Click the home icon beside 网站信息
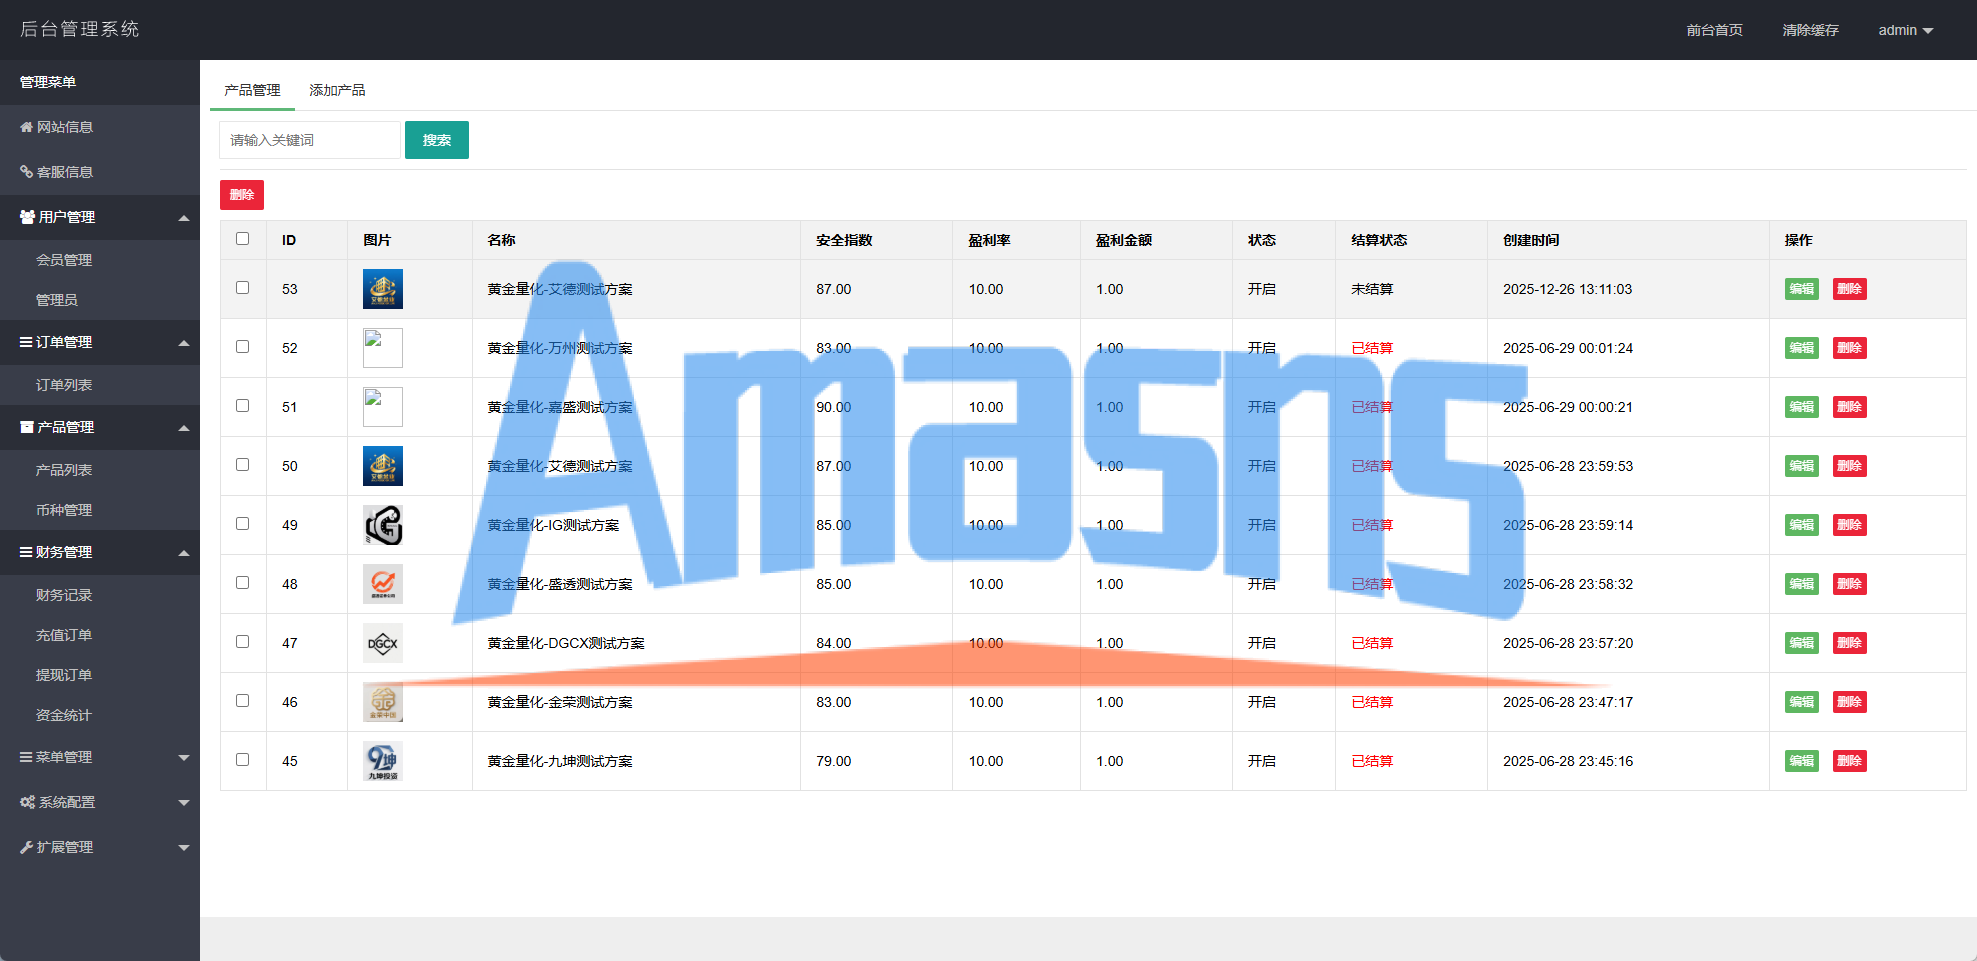 point(27,127)
